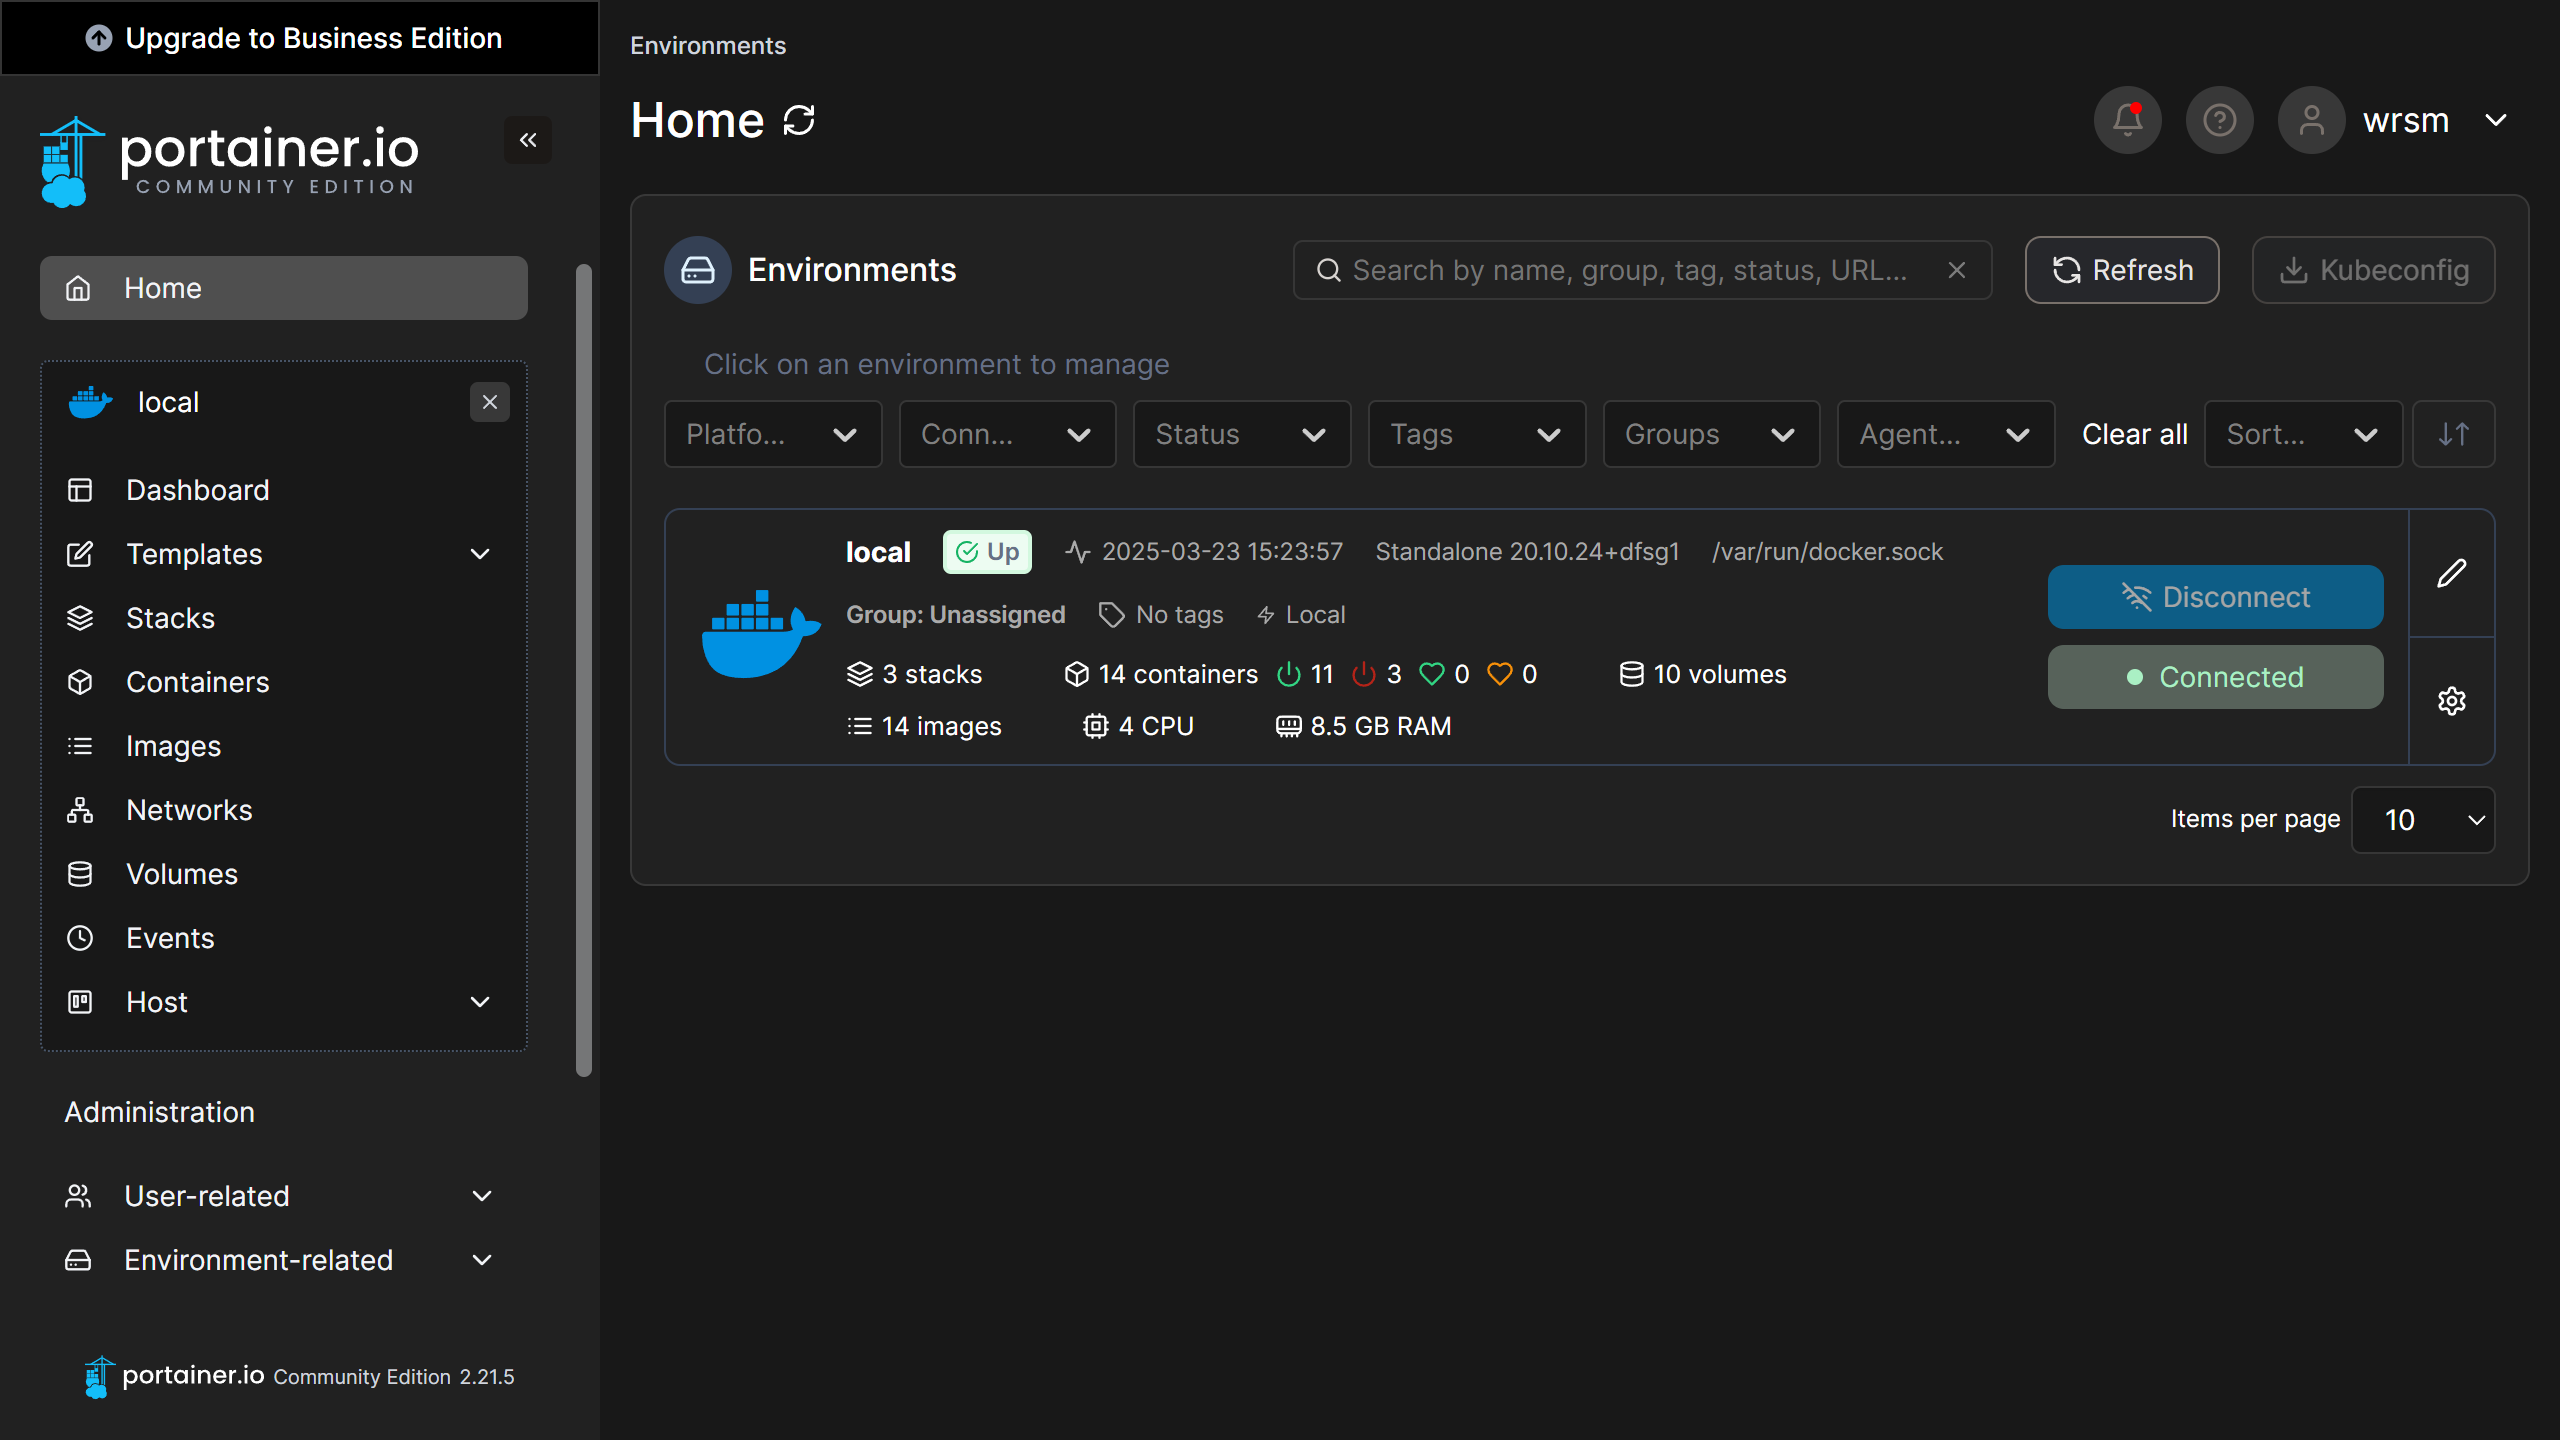2560x1440 pixels.
Task: Click the Docker icon beside local in sidebar
Action: (x=90, y=402)
